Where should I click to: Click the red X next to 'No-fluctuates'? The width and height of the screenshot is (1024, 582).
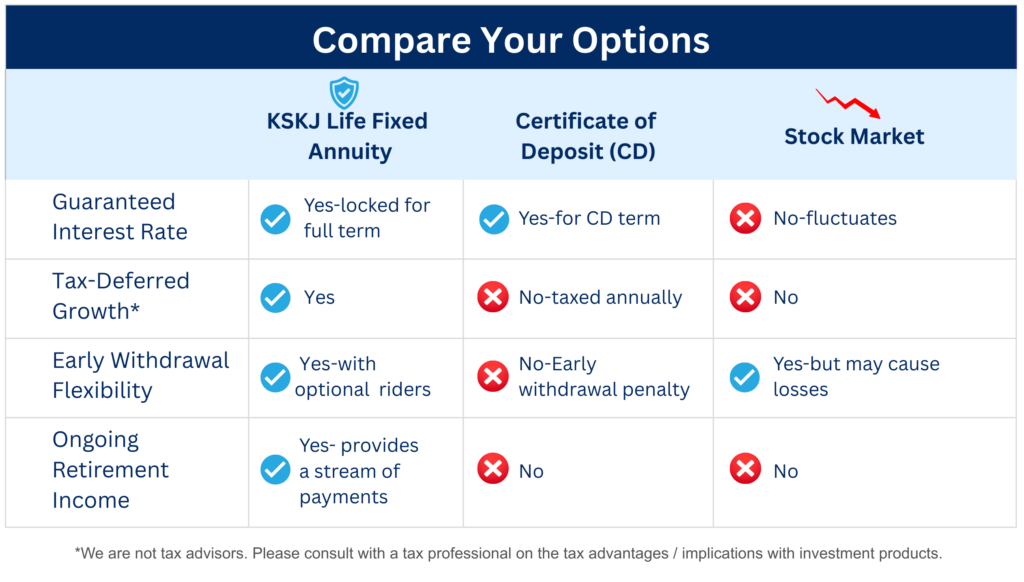745,218
